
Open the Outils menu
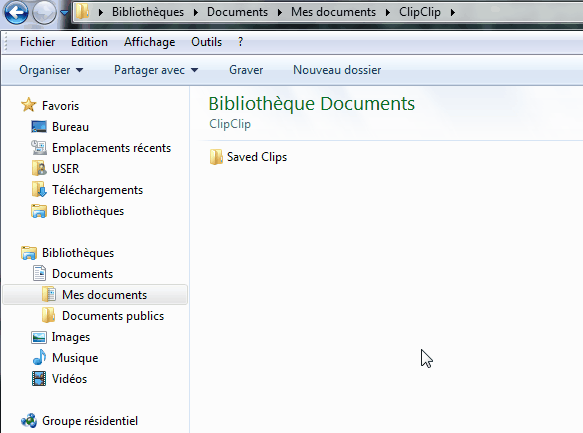[x=206, y=42]
